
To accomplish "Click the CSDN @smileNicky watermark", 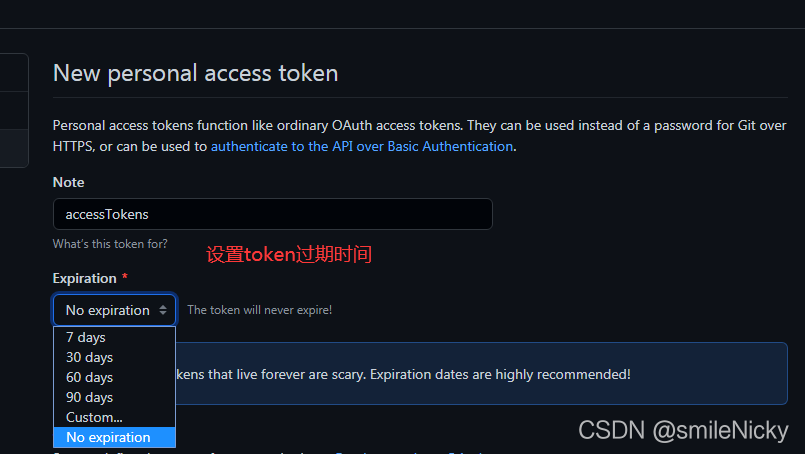I will point(683,430).
